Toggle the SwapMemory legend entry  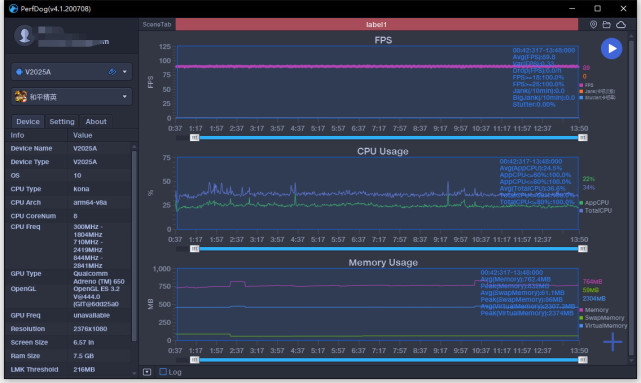coord(602,318)
